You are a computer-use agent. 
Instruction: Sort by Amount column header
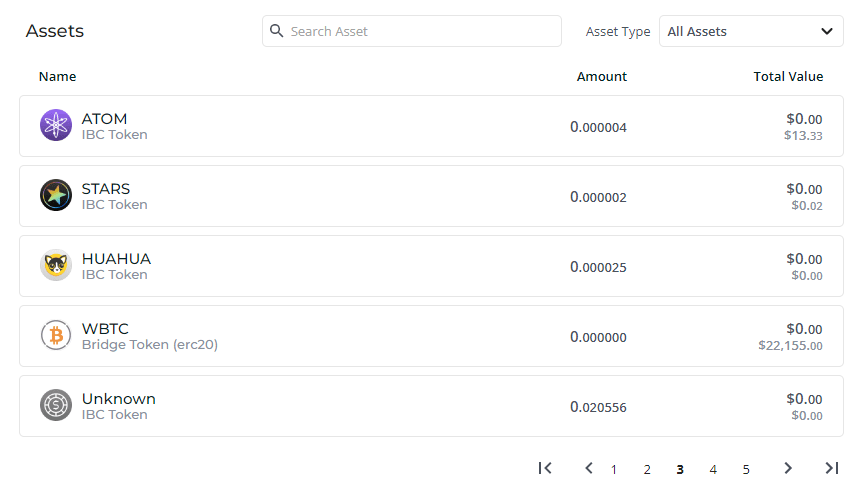[602, 77]
